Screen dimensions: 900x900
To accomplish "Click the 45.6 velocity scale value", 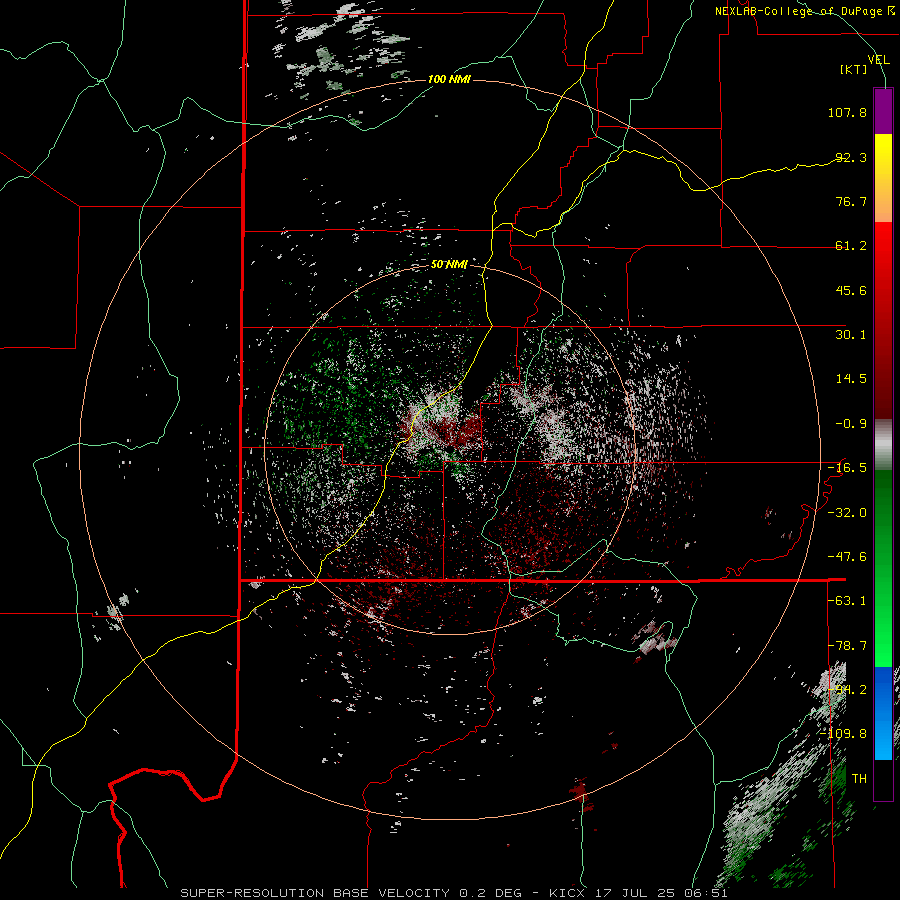I will click(851, 290).
